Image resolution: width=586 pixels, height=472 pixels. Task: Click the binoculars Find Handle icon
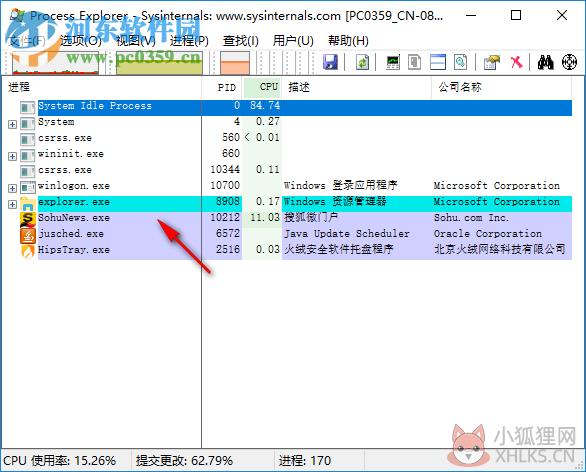(546, 62)
